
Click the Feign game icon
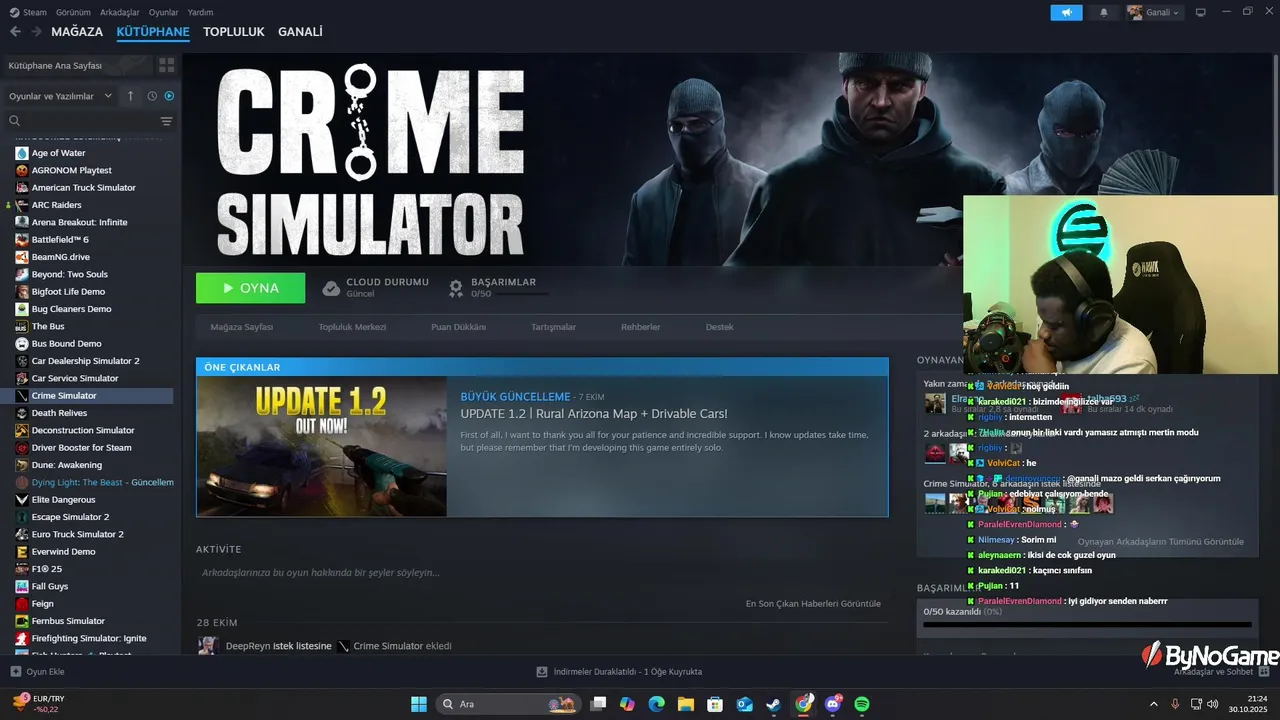tap(22, 604)
